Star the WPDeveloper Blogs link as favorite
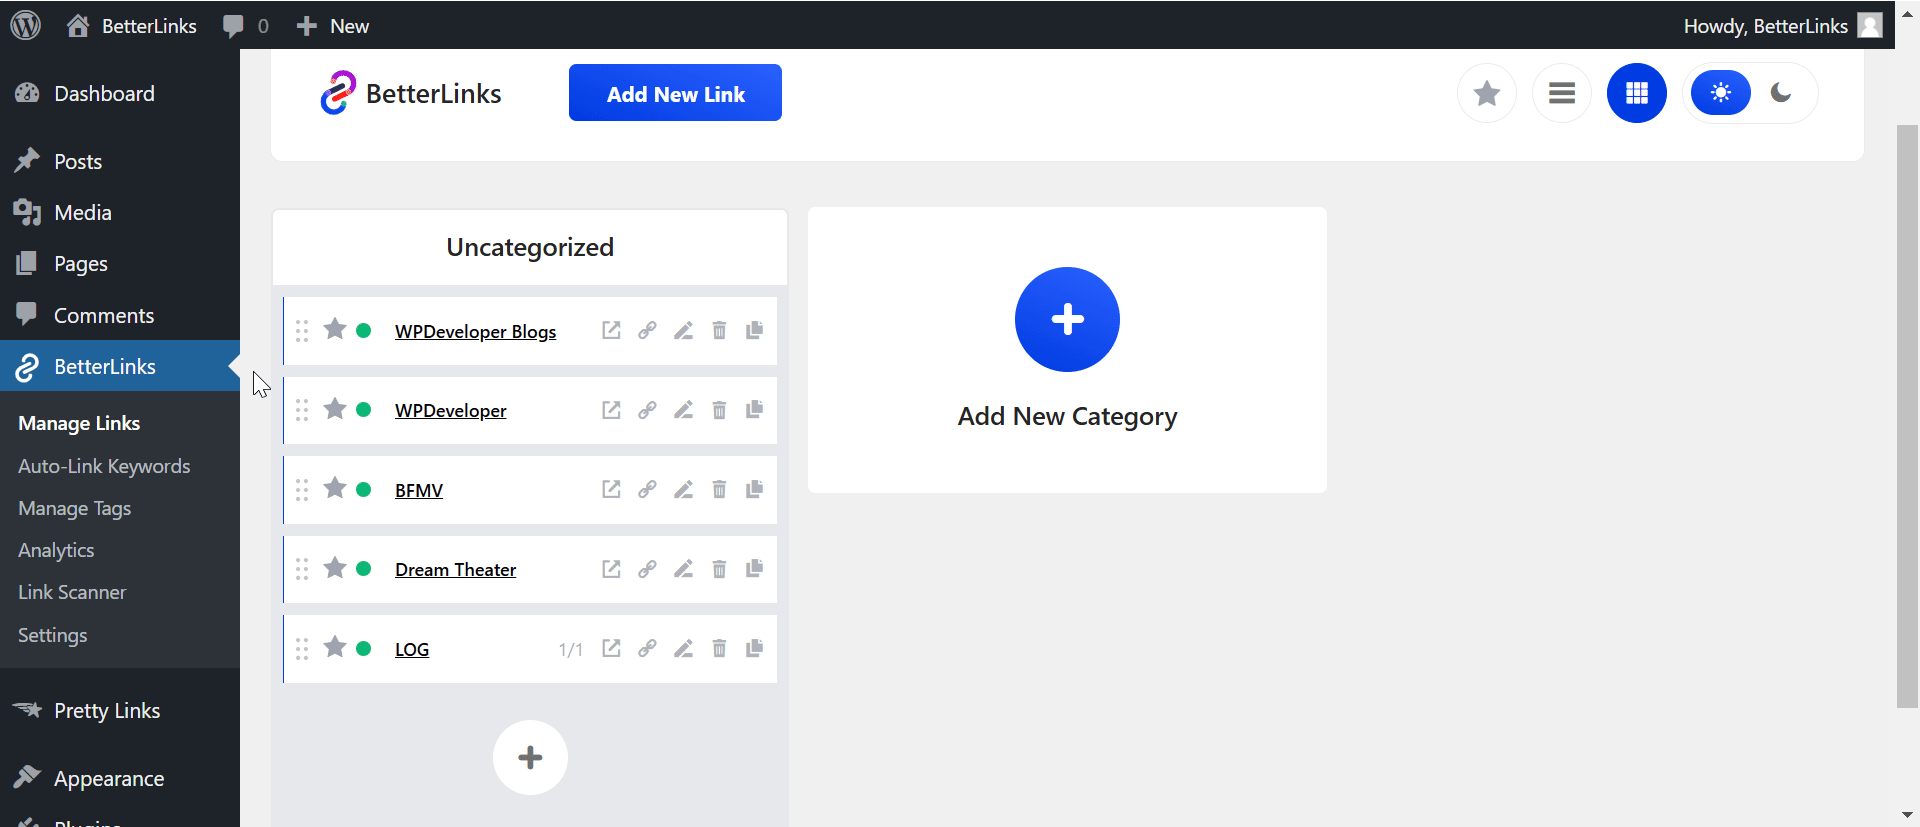The height and width of the screenshot is (827, 1920). coord(335,329)
